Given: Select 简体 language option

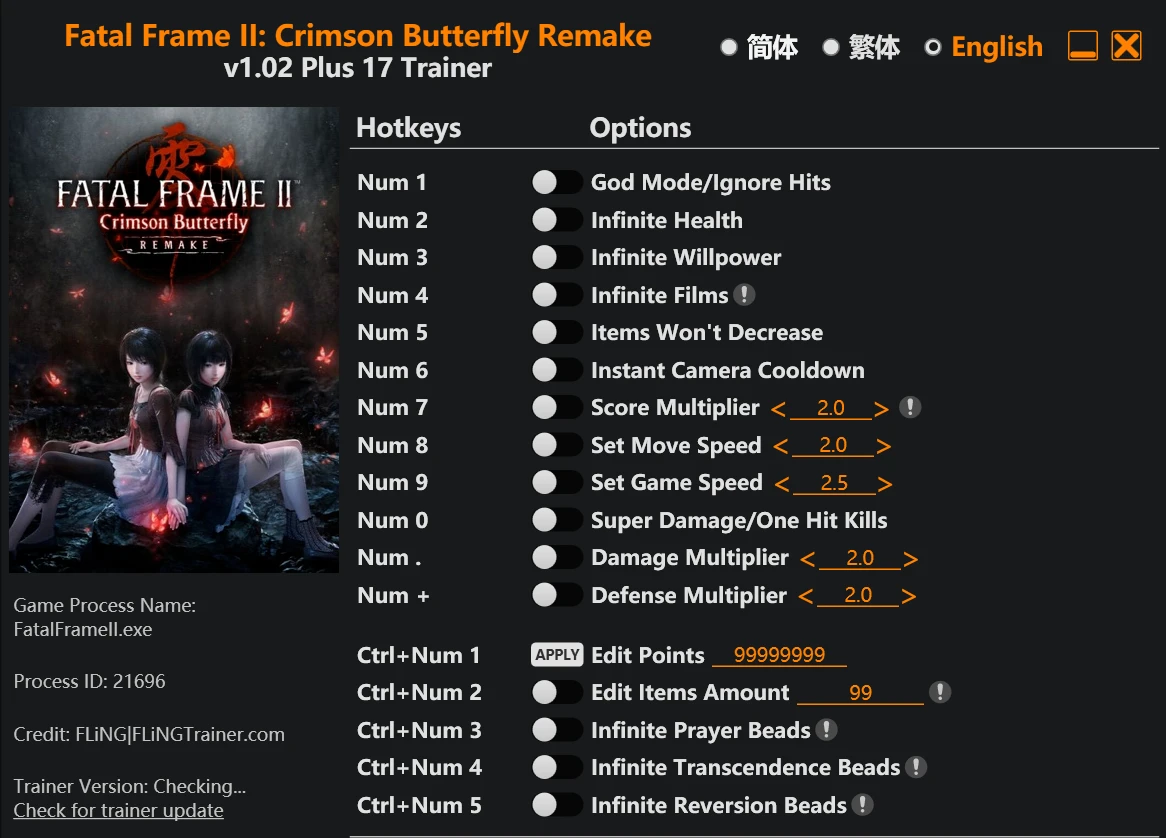Looking at the screenshot, I should pos(760,47).
